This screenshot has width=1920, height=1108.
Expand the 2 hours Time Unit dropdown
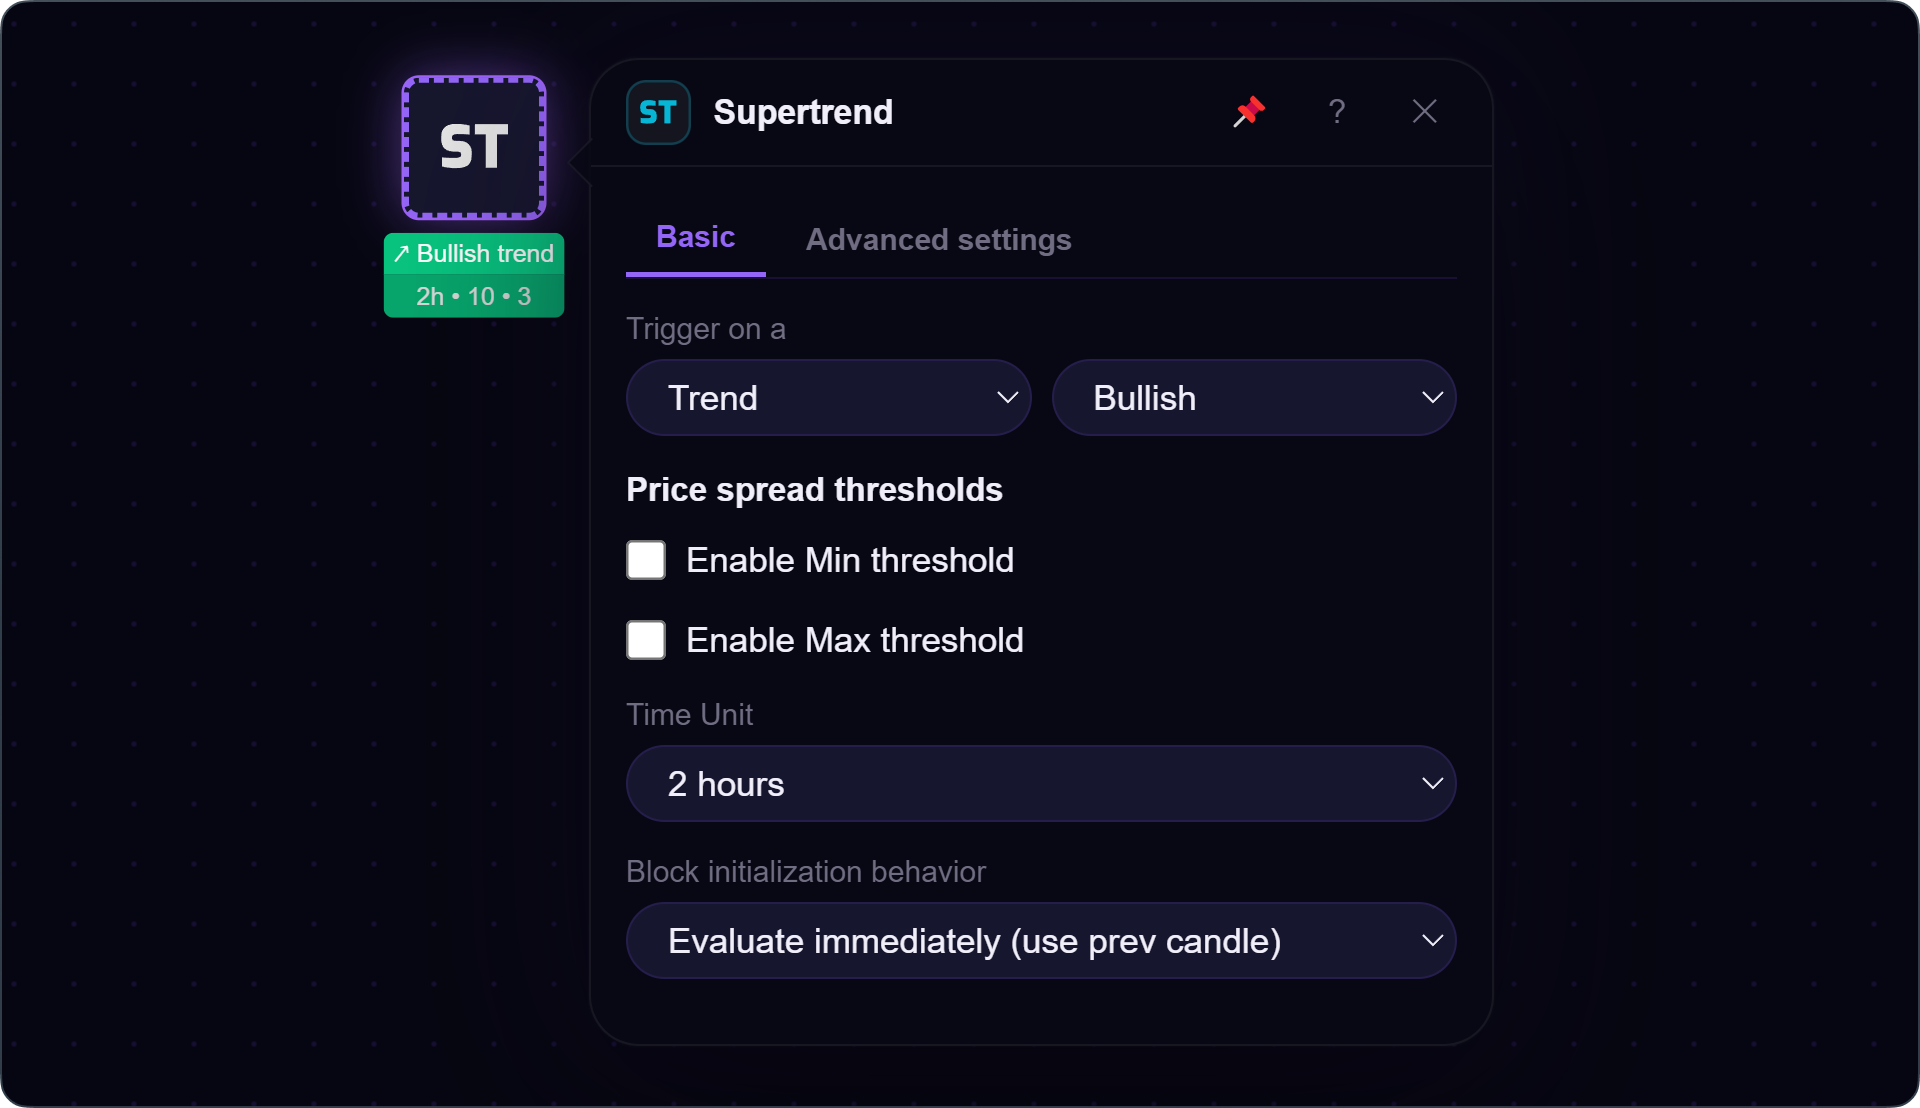pos(1041,784)
